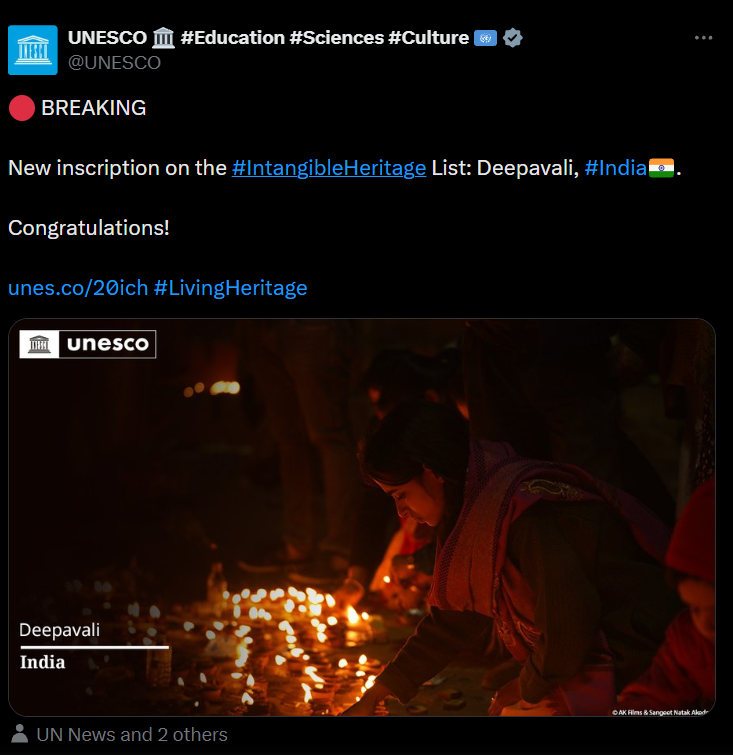
Task: Click the tagged-people person icon
Action: click(19, 734)
